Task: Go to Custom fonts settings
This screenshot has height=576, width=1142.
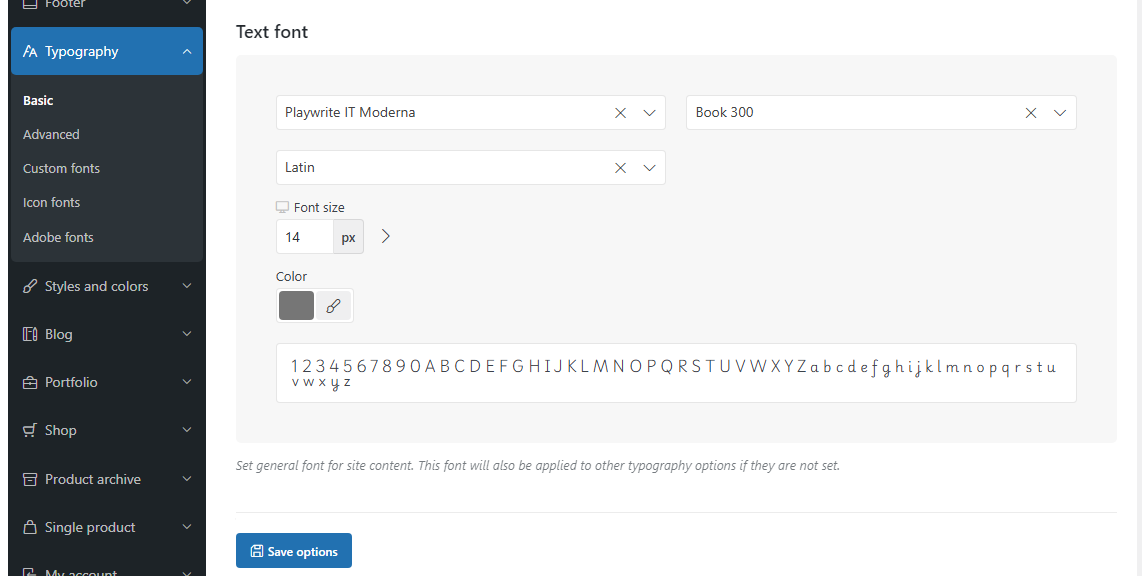Action: coord(61,168)
